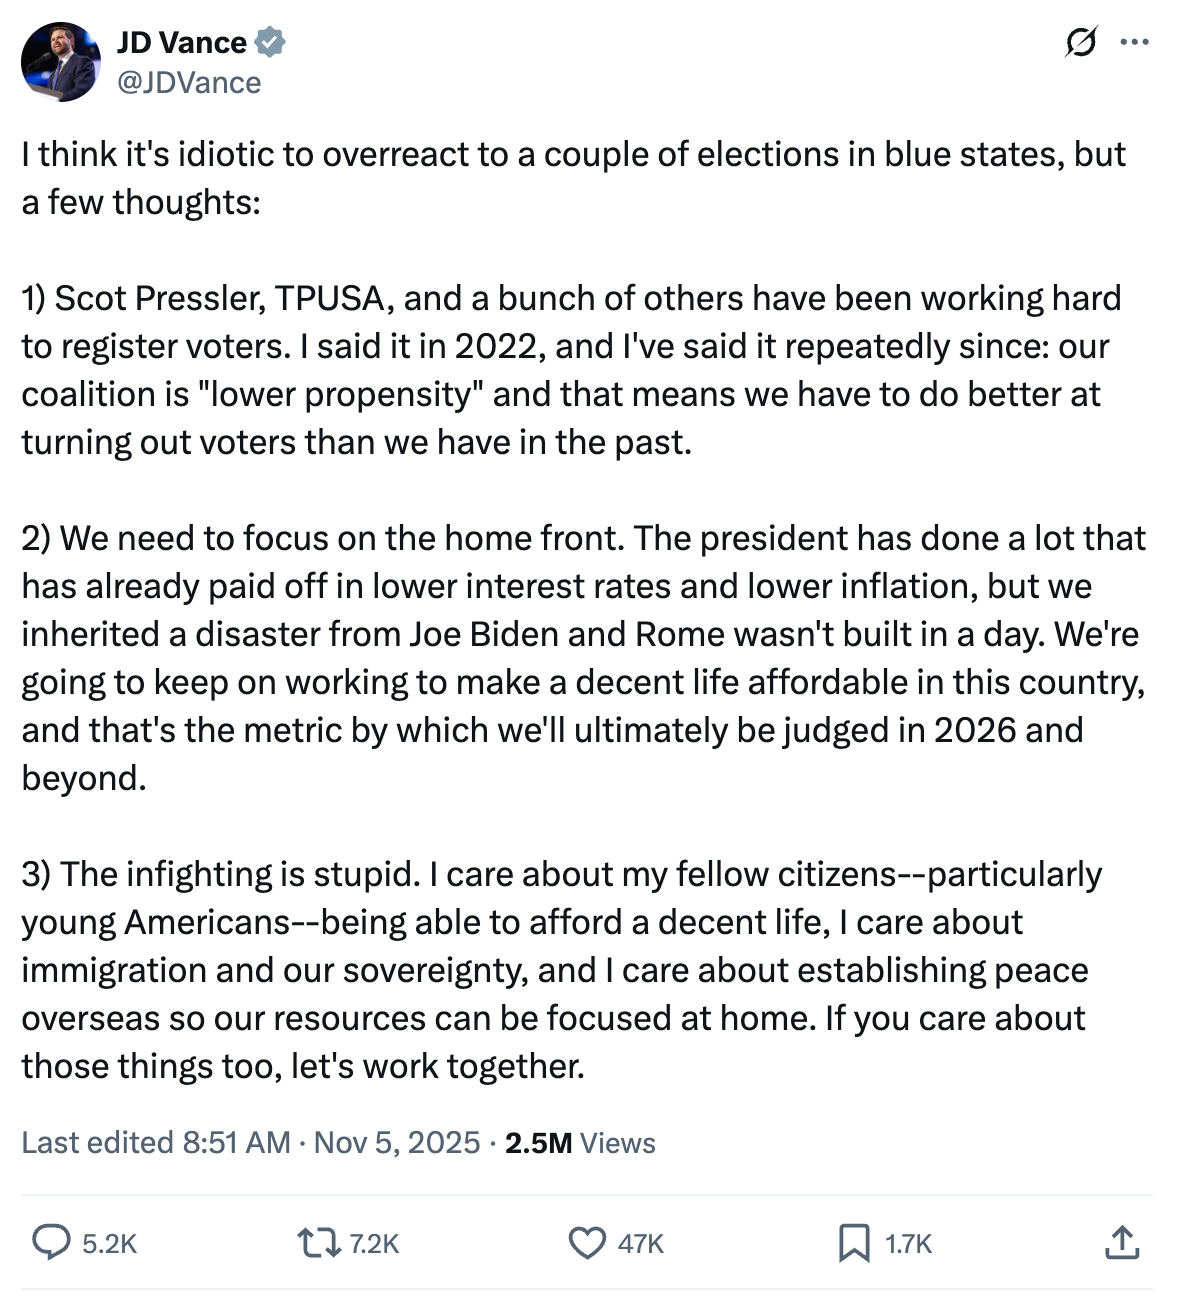1182x1296 pixels.
Task: Click the 1.7K bookmarks count
Action: click(908, 1243)
